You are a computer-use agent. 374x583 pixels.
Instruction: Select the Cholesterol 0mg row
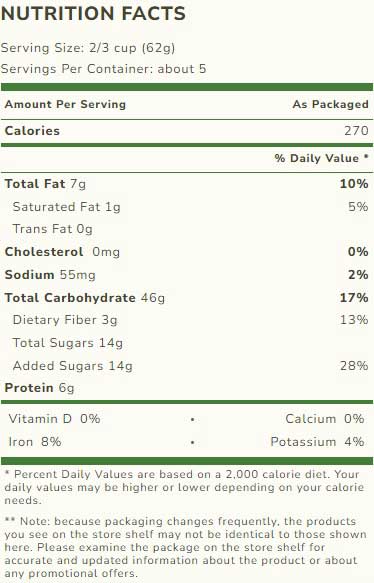[x=187, y=252]
